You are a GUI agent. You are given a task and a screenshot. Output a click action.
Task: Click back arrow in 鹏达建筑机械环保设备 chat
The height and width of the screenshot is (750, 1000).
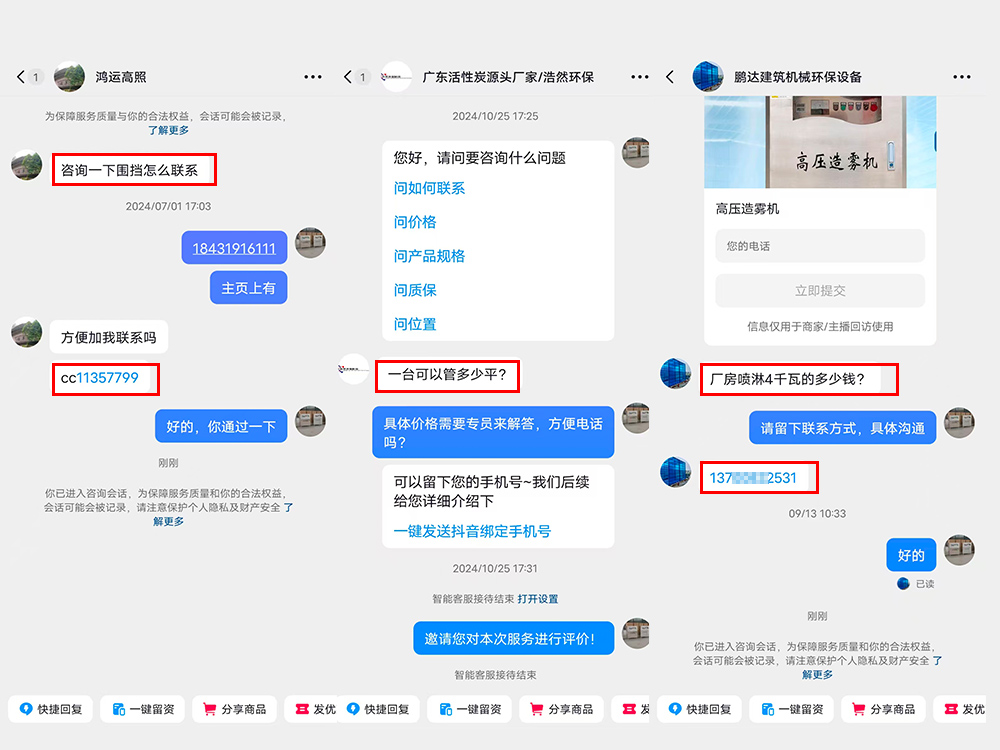click(x=670, y=77)
